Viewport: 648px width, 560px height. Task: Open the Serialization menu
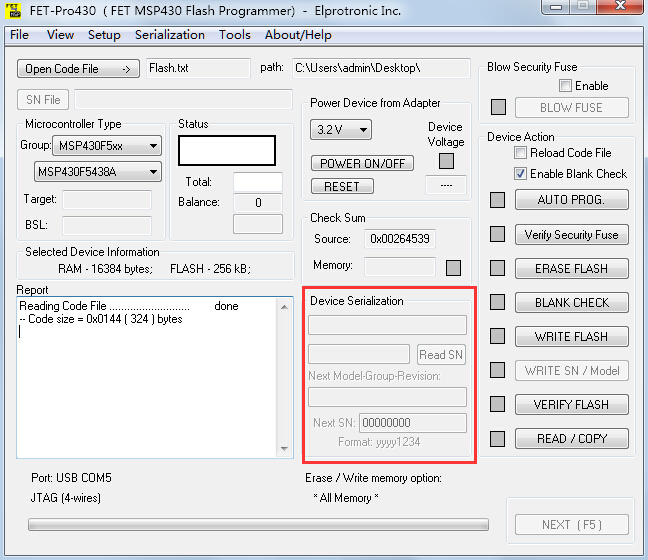pos(170,35)
